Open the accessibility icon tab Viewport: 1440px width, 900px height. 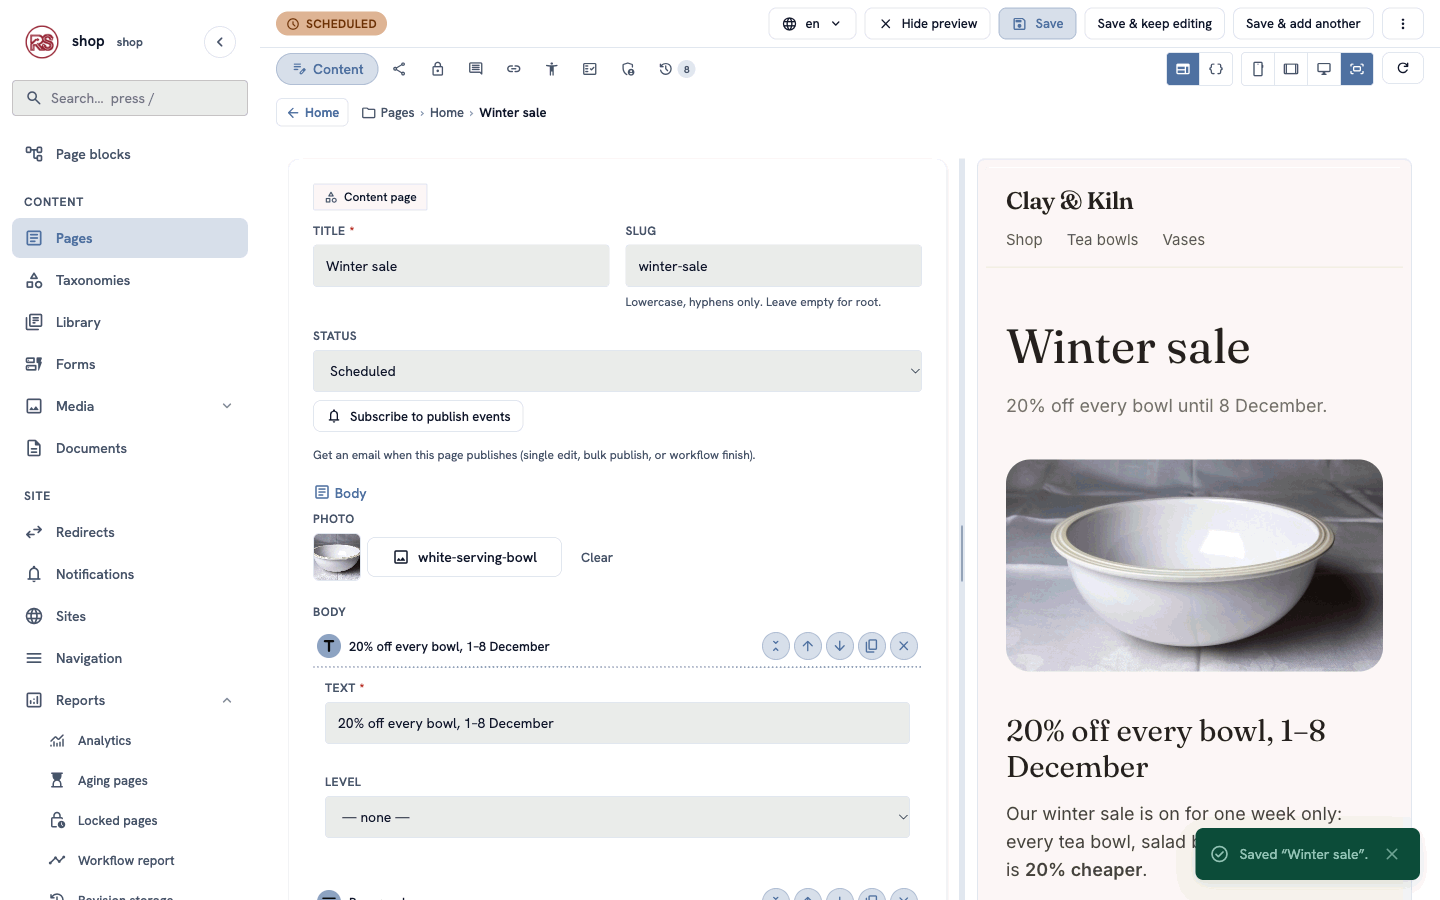tap(551, 69)
